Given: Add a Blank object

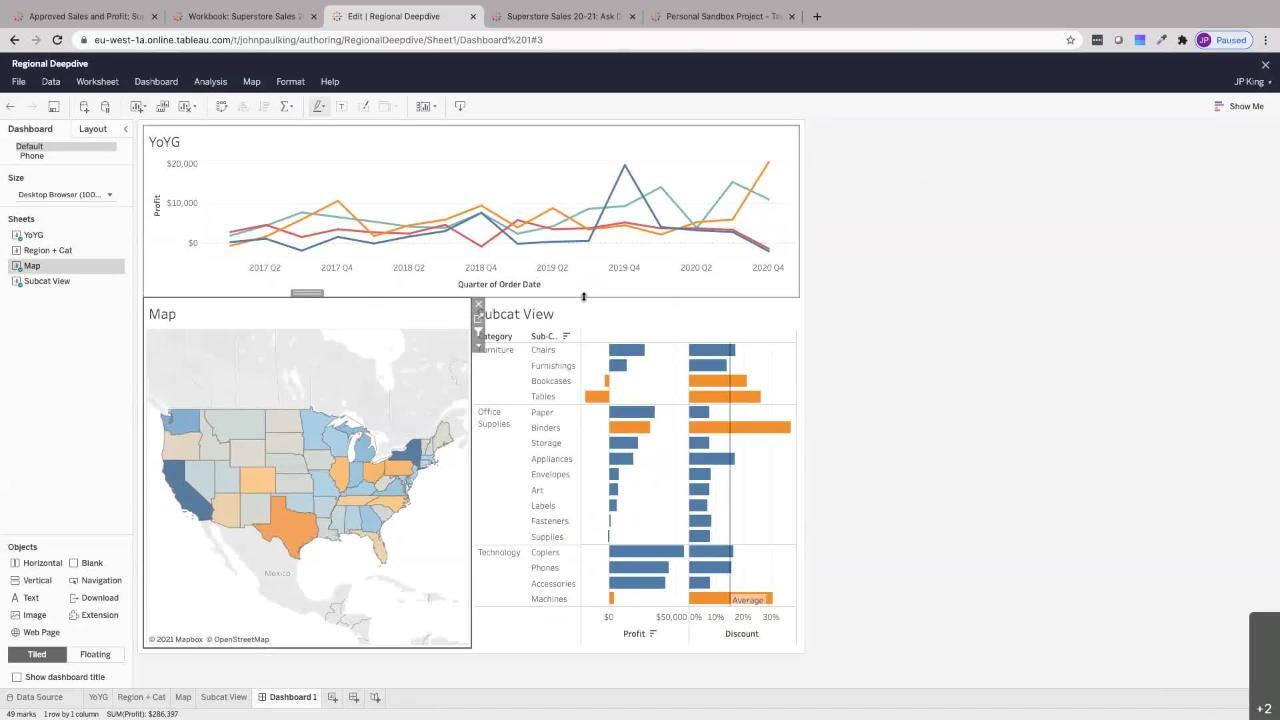Looking at the screenshot, I should coord(86,563).
